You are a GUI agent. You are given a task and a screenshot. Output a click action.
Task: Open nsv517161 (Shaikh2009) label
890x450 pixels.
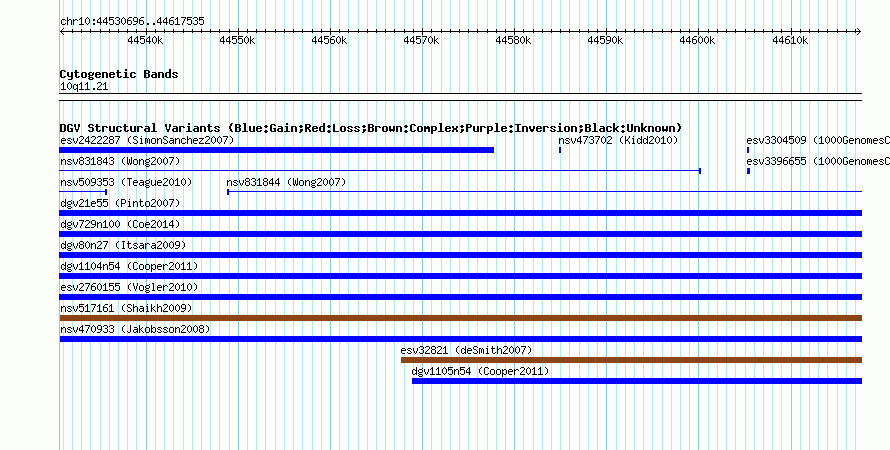126,308
